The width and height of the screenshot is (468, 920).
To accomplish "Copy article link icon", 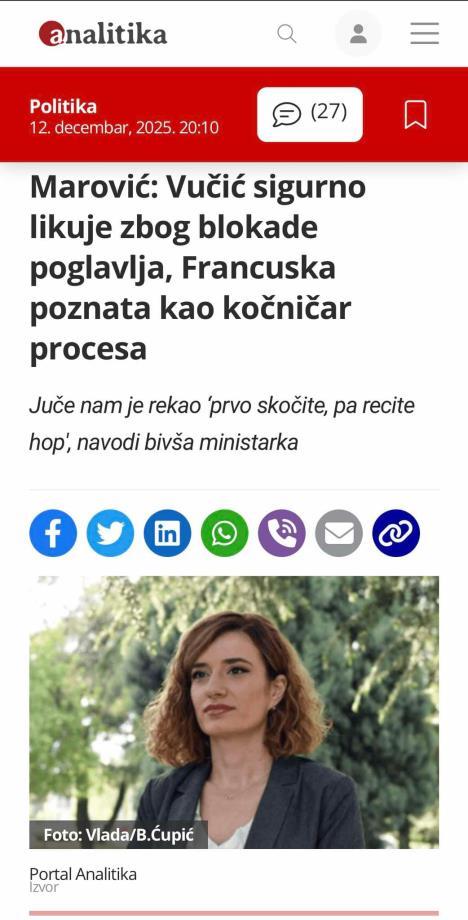I will click(396, 533).
